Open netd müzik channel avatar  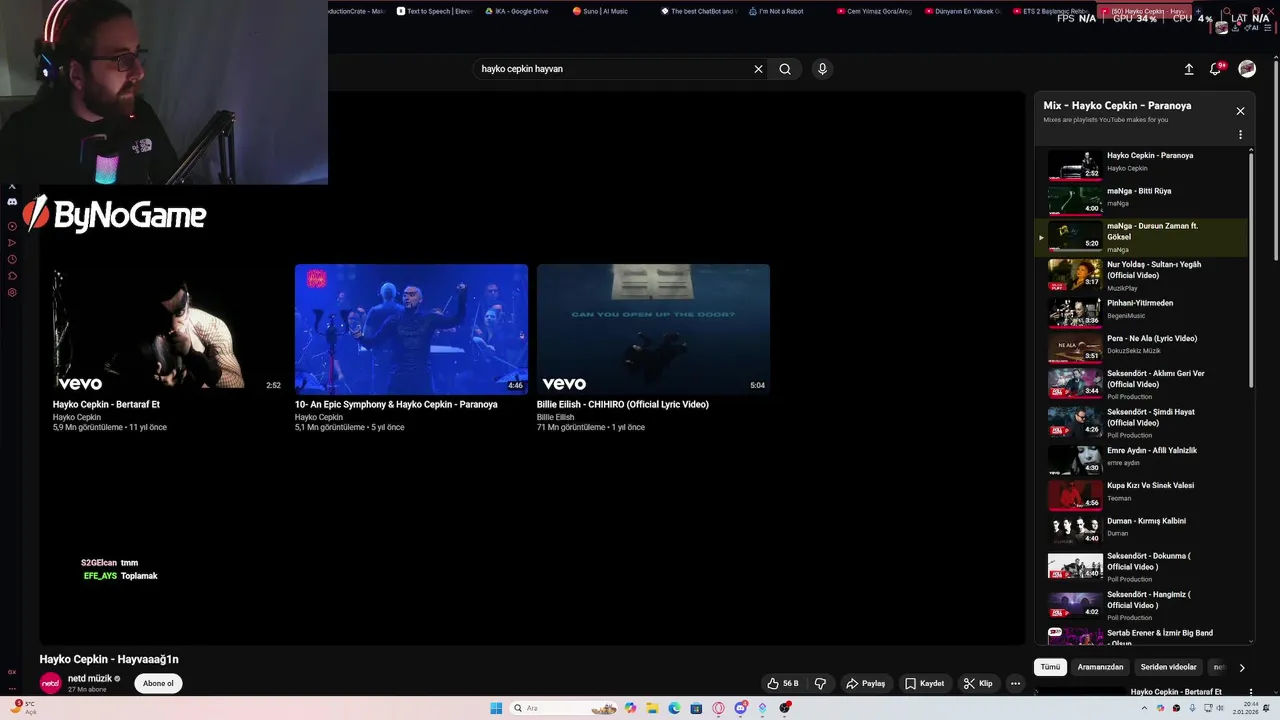pos(50,683)
